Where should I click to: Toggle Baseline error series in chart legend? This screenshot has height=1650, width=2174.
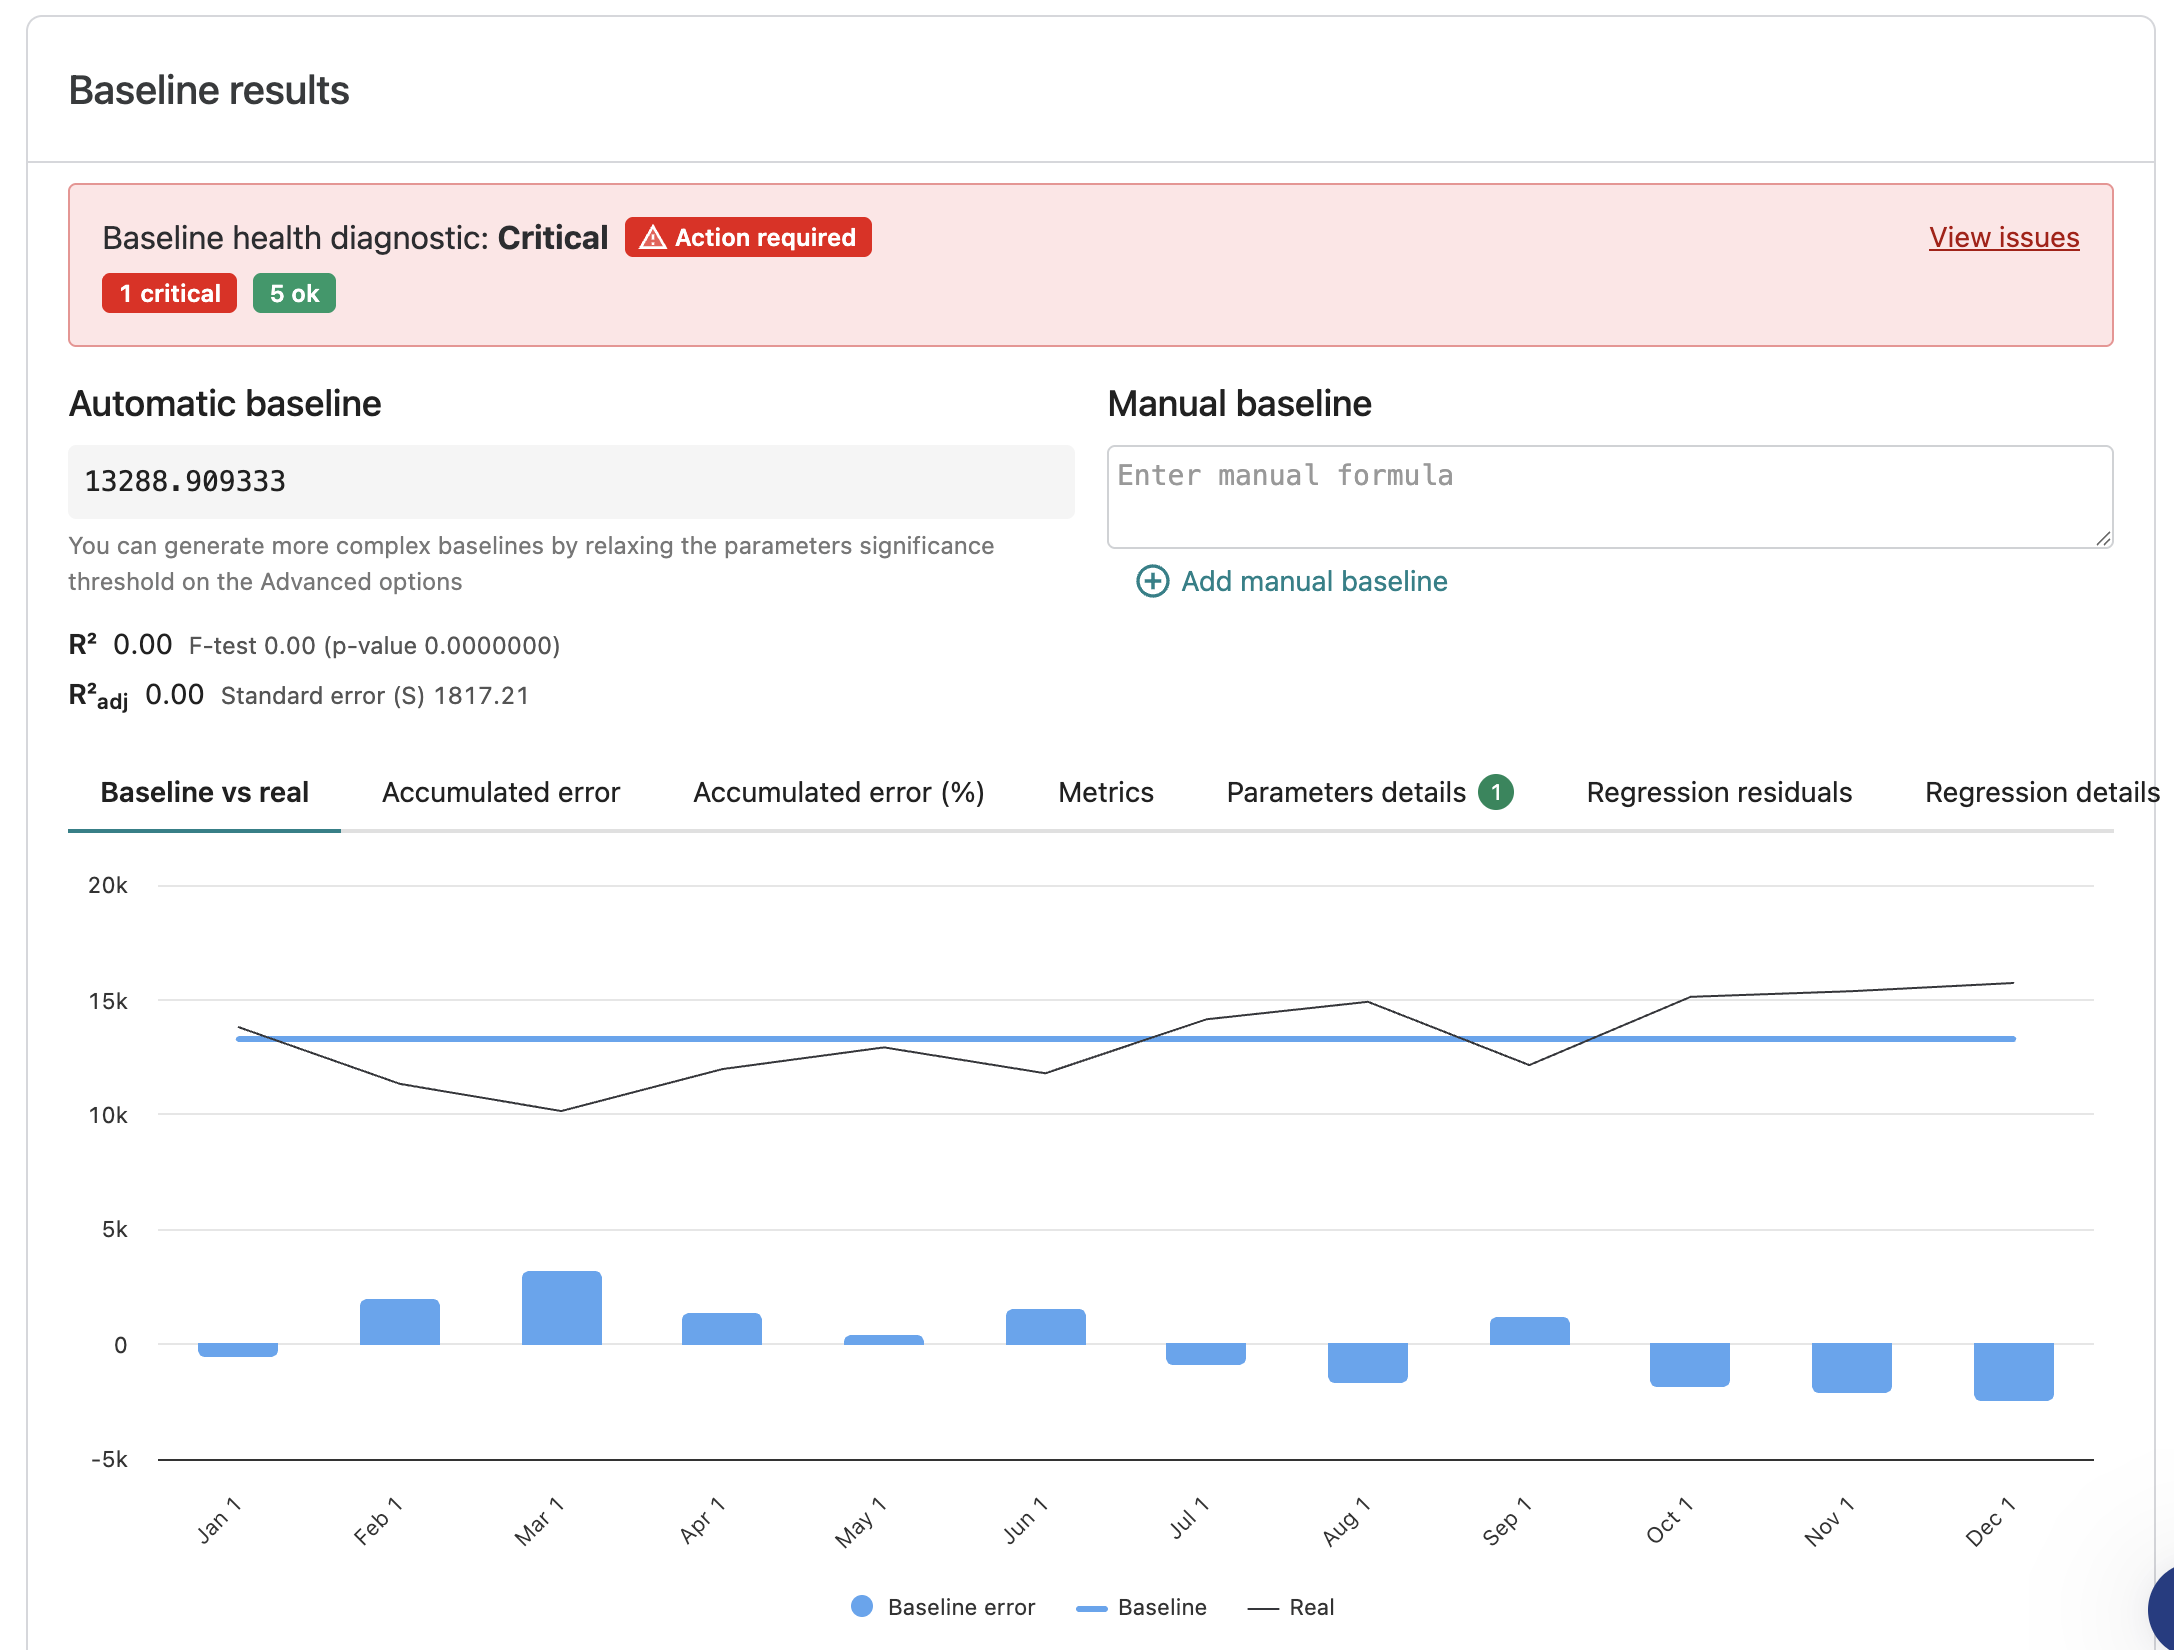coord(942,1607)
